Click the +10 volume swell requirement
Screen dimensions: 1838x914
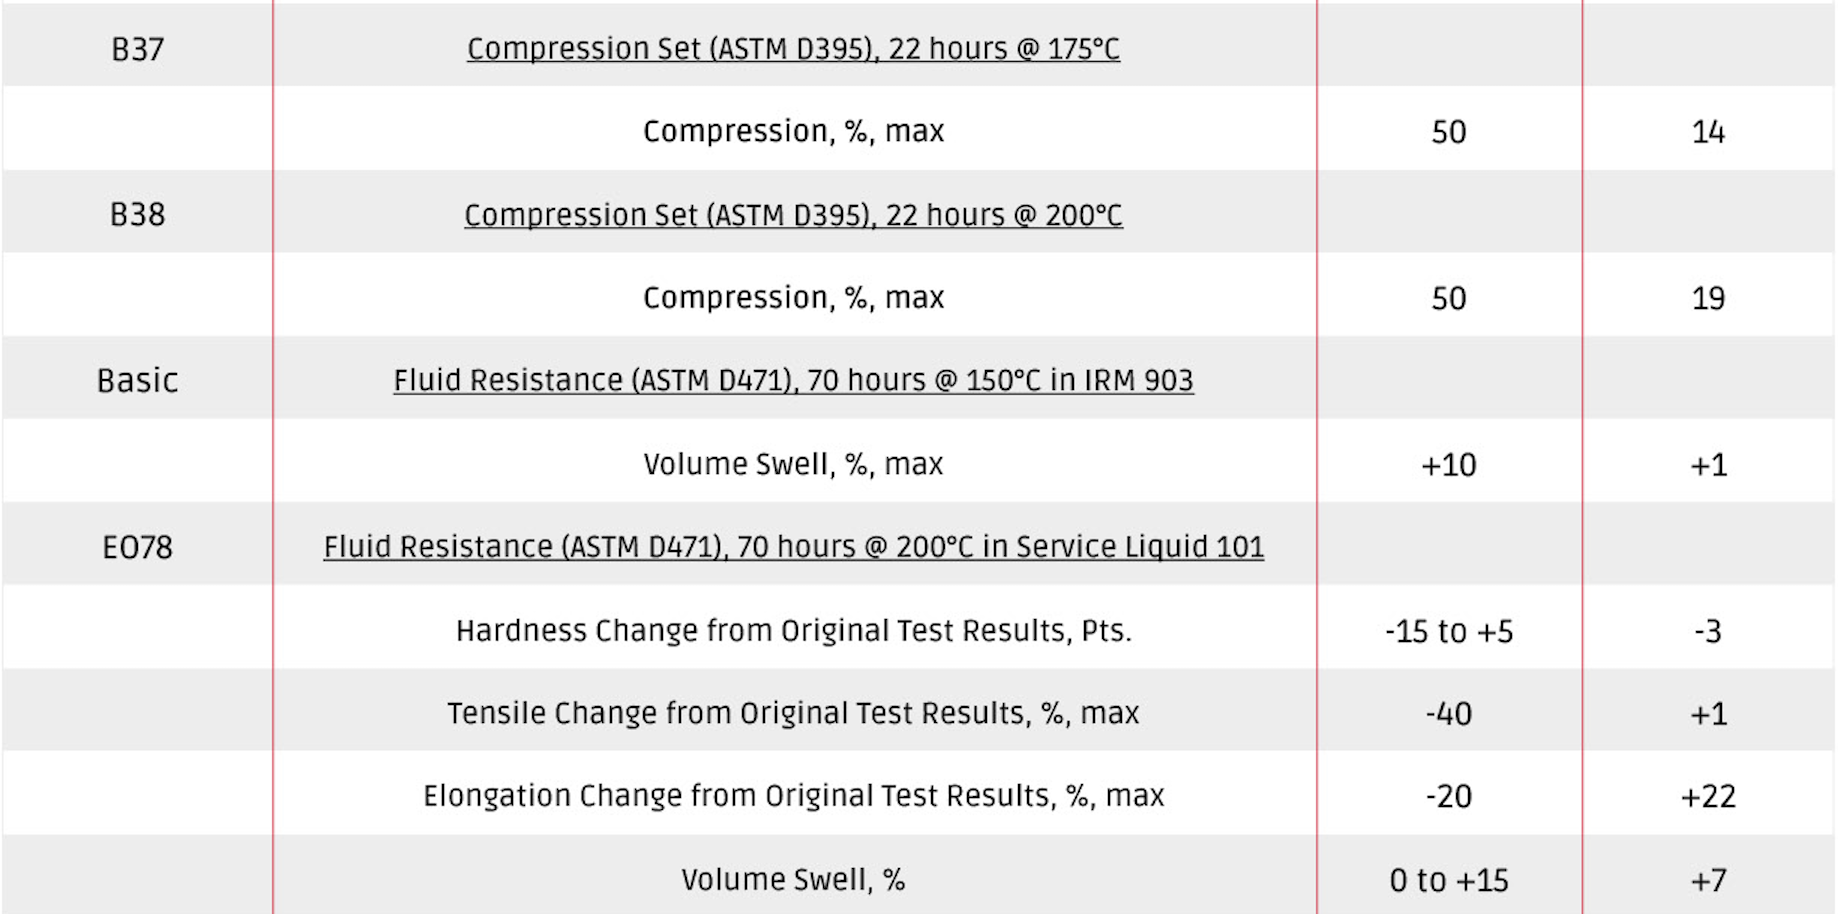[x=1448, y=465]
